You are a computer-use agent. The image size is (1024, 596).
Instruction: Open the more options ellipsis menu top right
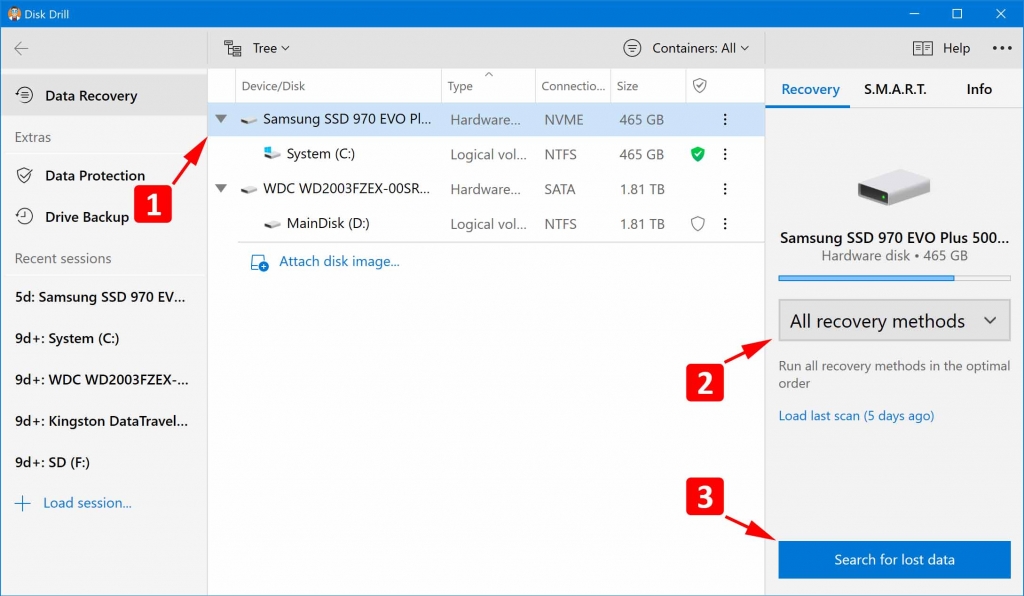pyautogui.click(x=1002, y=47)
